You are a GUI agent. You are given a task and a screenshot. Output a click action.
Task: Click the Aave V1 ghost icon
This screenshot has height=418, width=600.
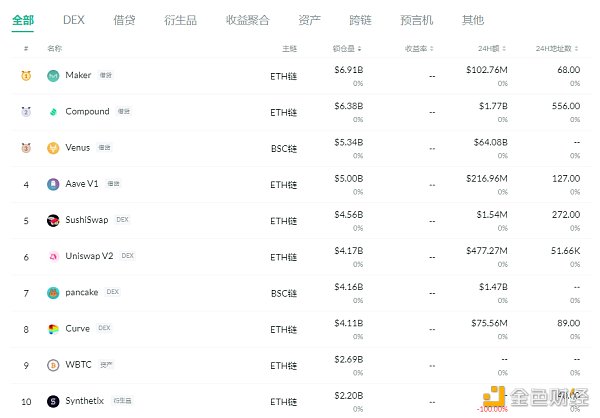(53, 184)
